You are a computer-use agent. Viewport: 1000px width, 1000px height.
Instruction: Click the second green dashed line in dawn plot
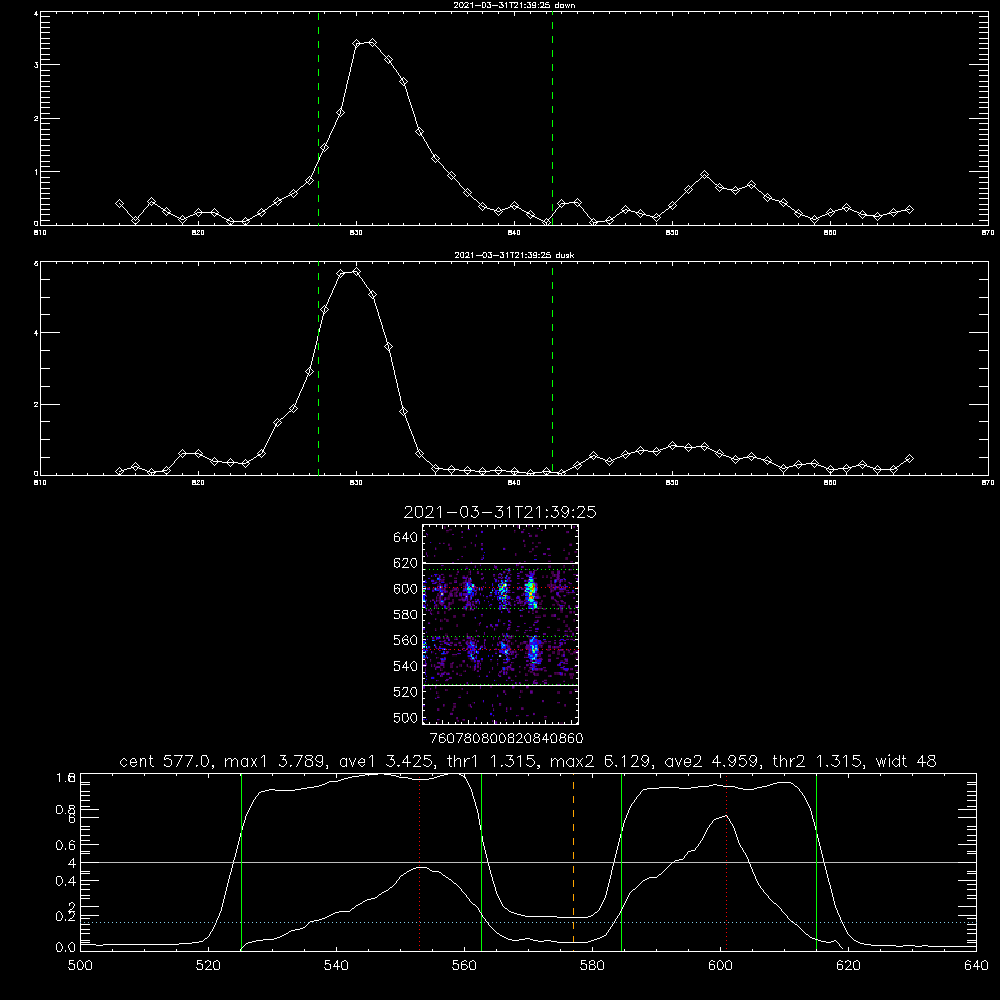tap(552, 119)
